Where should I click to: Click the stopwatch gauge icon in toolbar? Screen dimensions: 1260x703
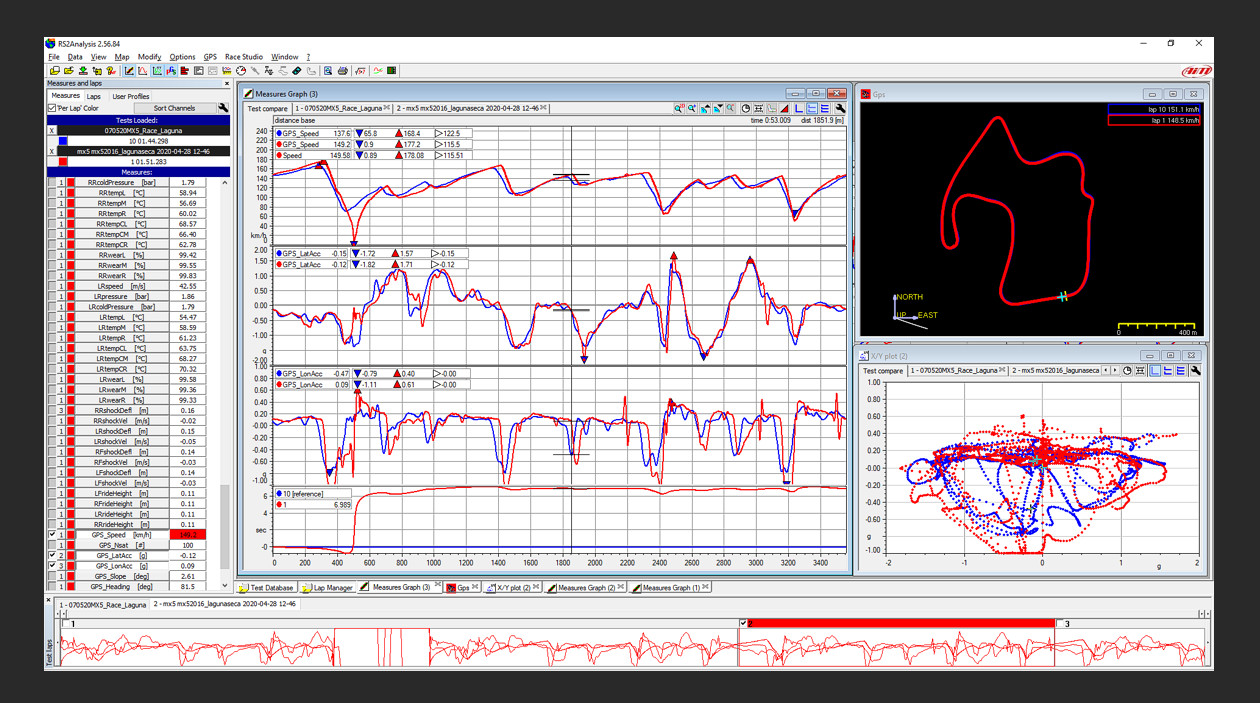click(x=241, y=71)
